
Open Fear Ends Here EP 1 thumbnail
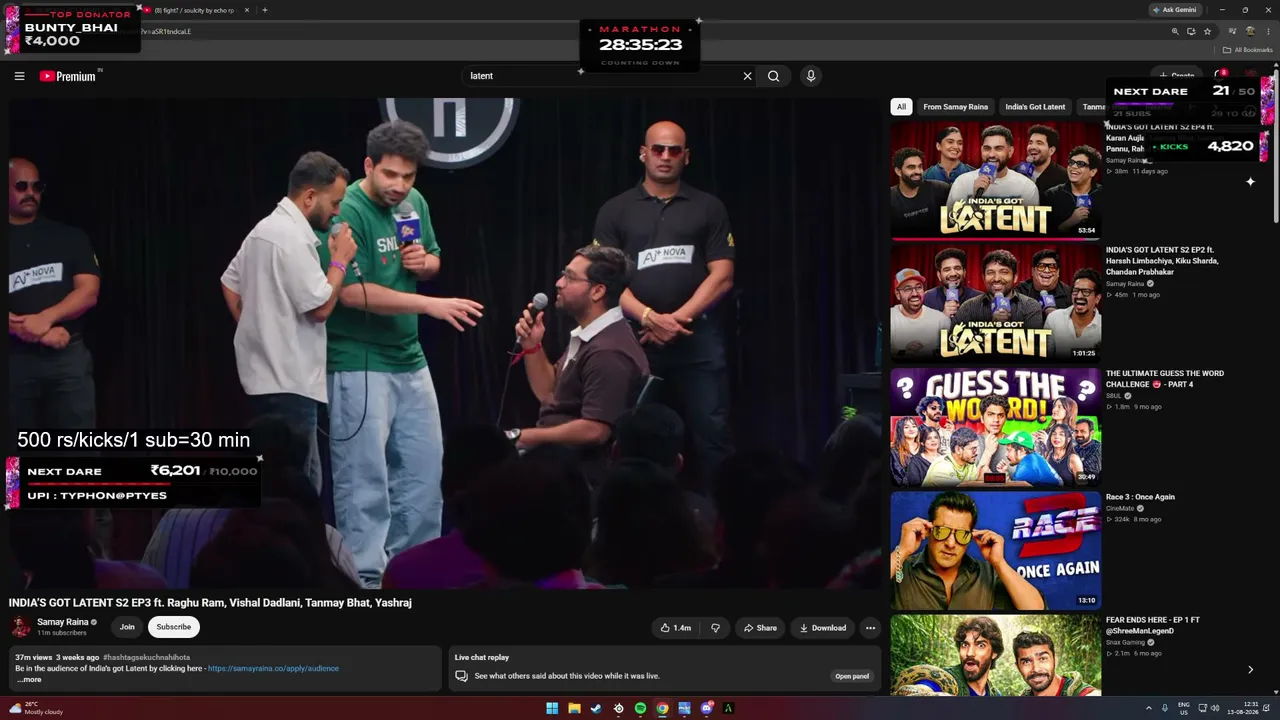(x=996, y=655)
